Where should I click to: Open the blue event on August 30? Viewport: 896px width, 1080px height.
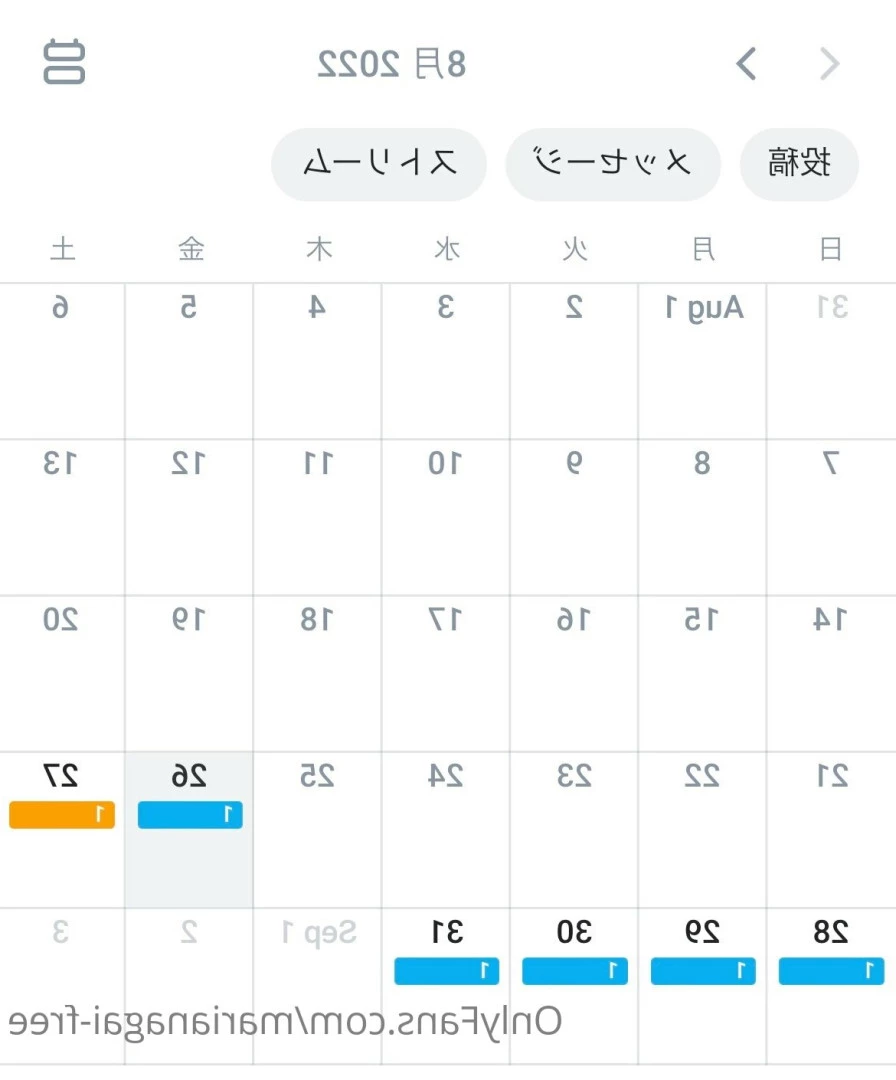click(575, 971)
